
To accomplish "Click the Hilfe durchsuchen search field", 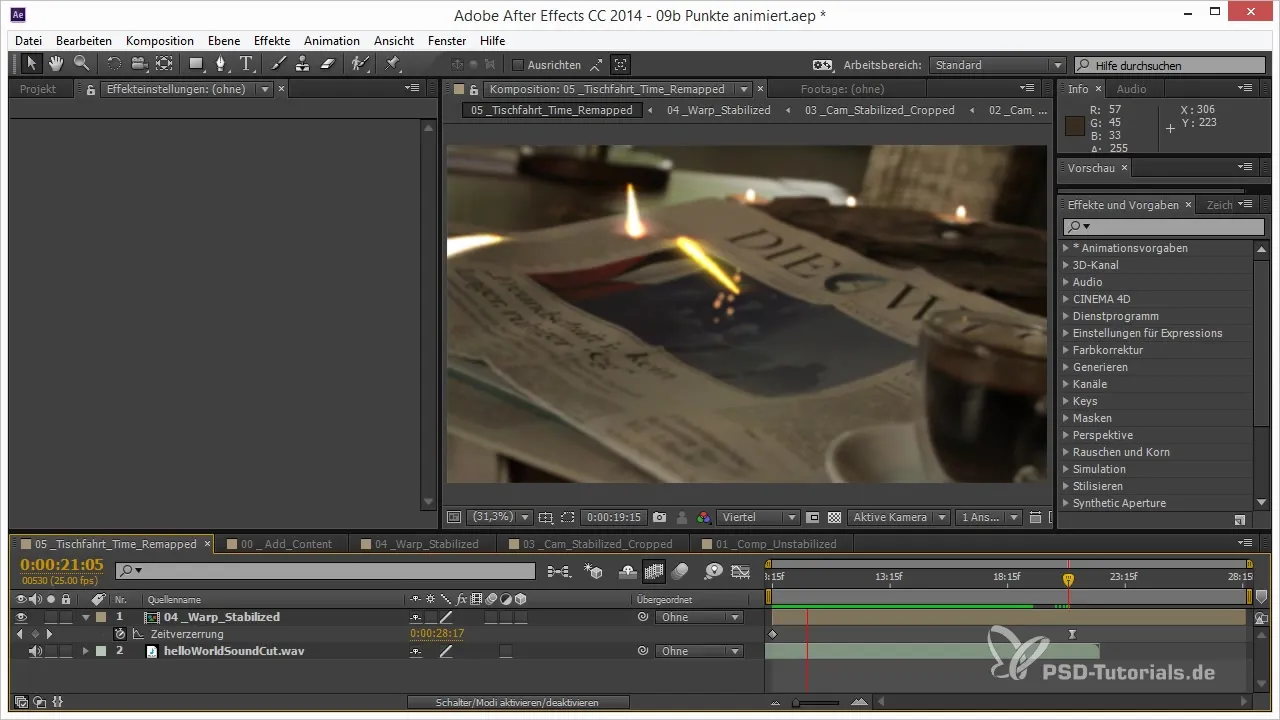I will pos(1169,65).
